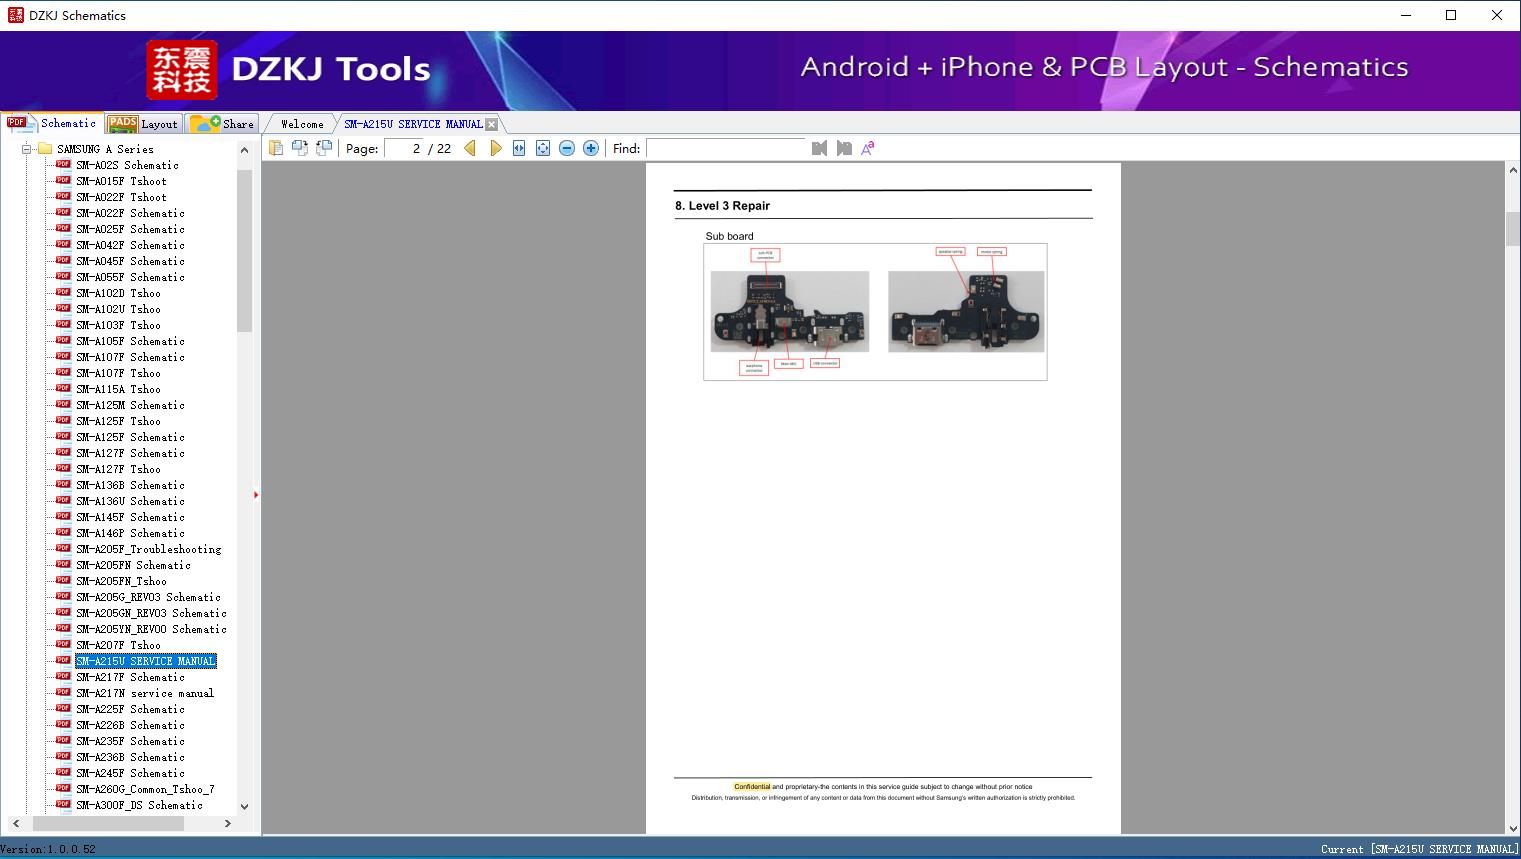Click the document viewer scroll-down arrow
The image size is (1521, 859).
(1513, 827)
